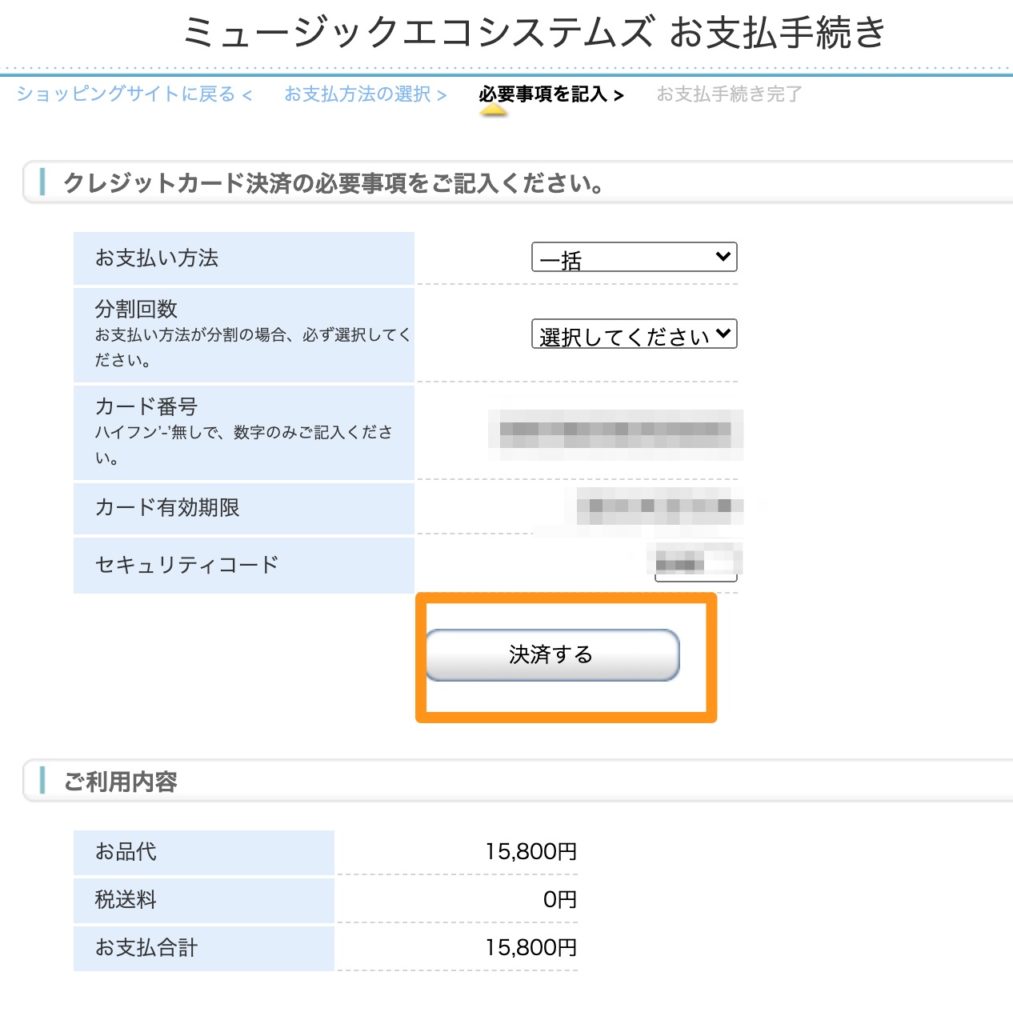The image size is (1013, 1024).
Task: Open the お支払い方法 dropdown showing 一括
Action: click(x=633, y=258)
